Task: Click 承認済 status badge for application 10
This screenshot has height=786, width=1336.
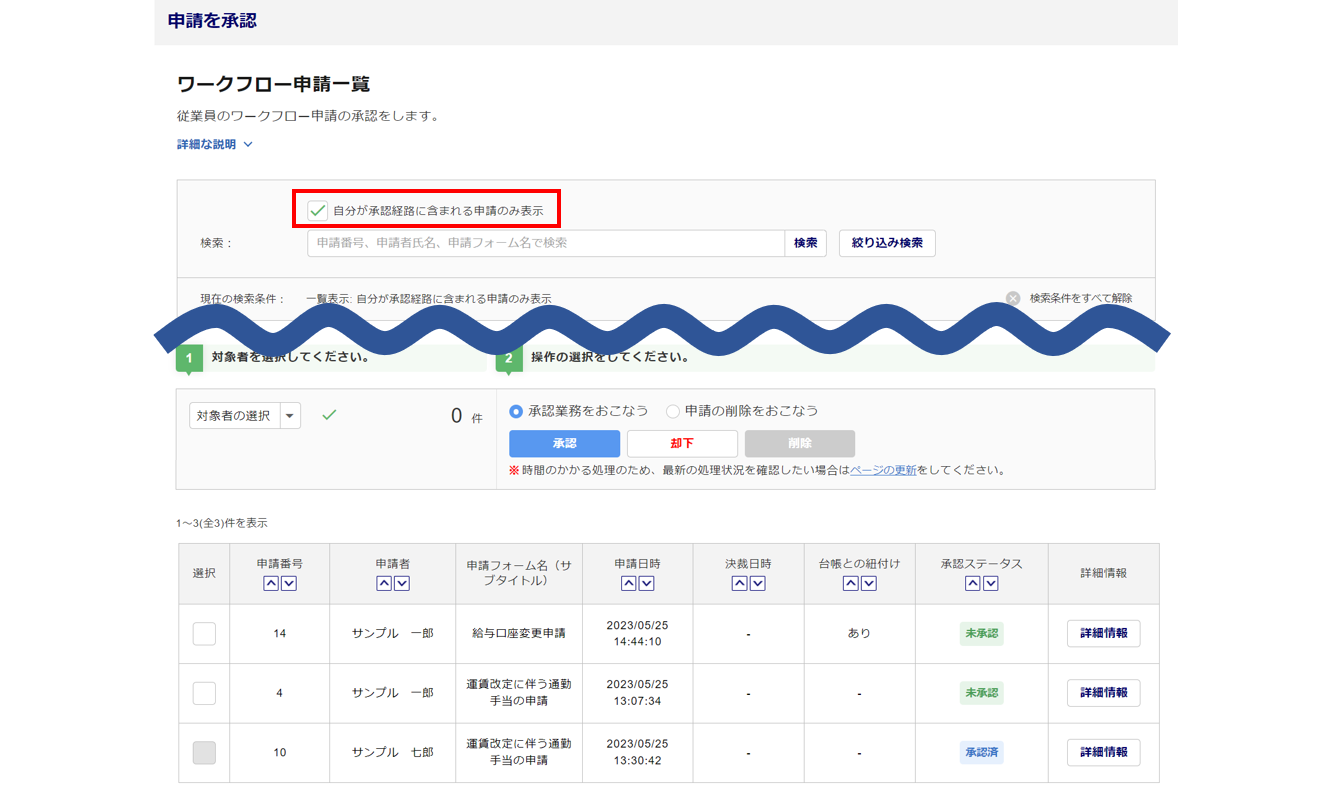Action: click(981, 753)
